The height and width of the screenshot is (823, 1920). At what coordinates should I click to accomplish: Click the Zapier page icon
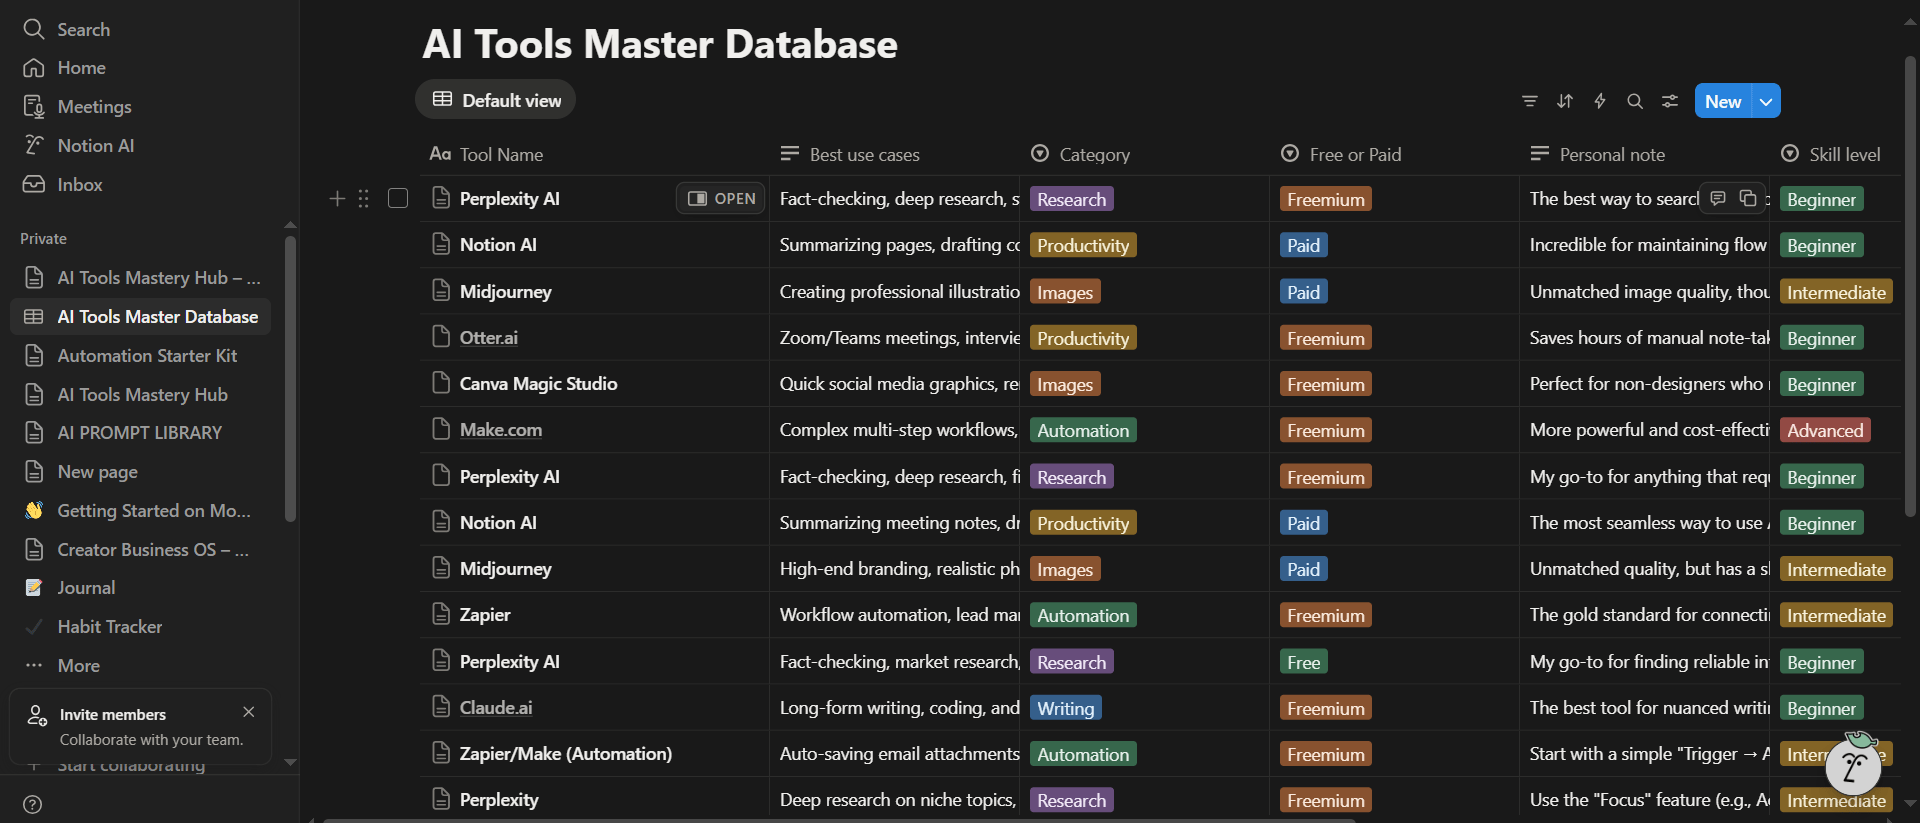click(441, 614)
